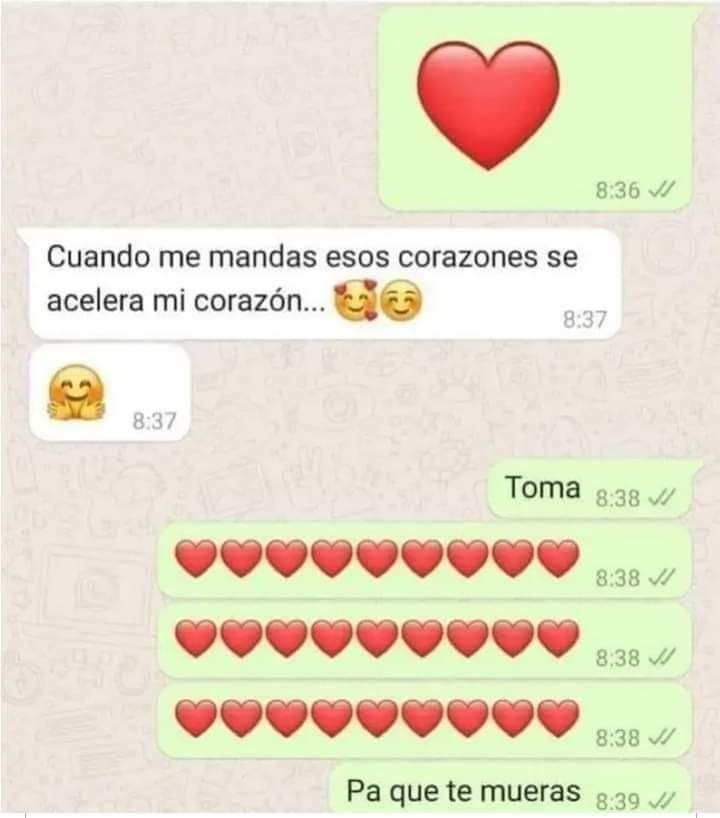Tap the smiling face with hearts emoji
This screenshot has height=818, width=720.
point(355,300)
